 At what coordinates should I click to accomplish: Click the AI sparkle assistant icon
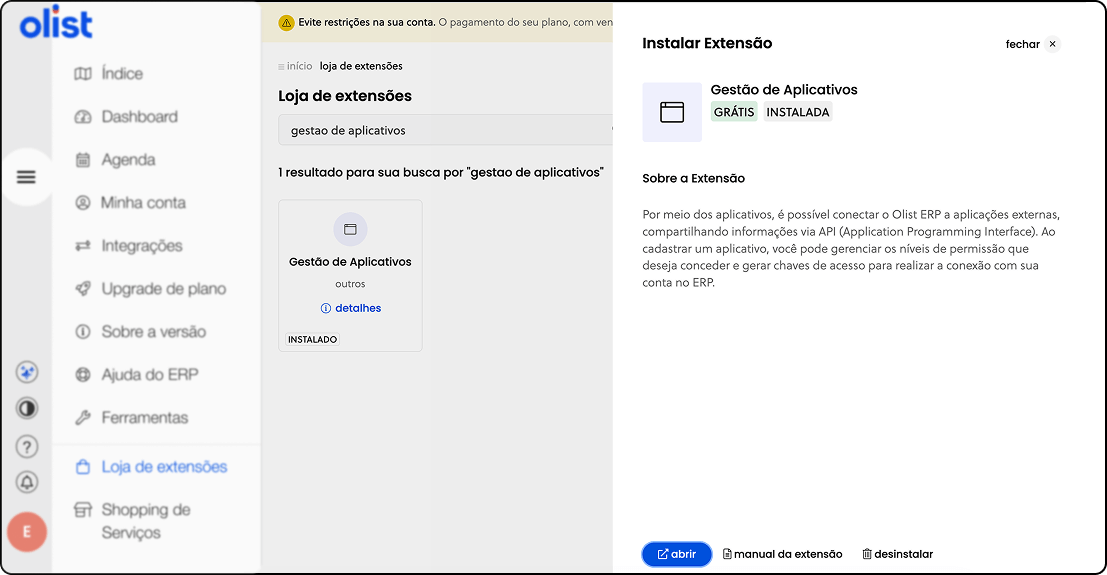(x=27, y=372)
